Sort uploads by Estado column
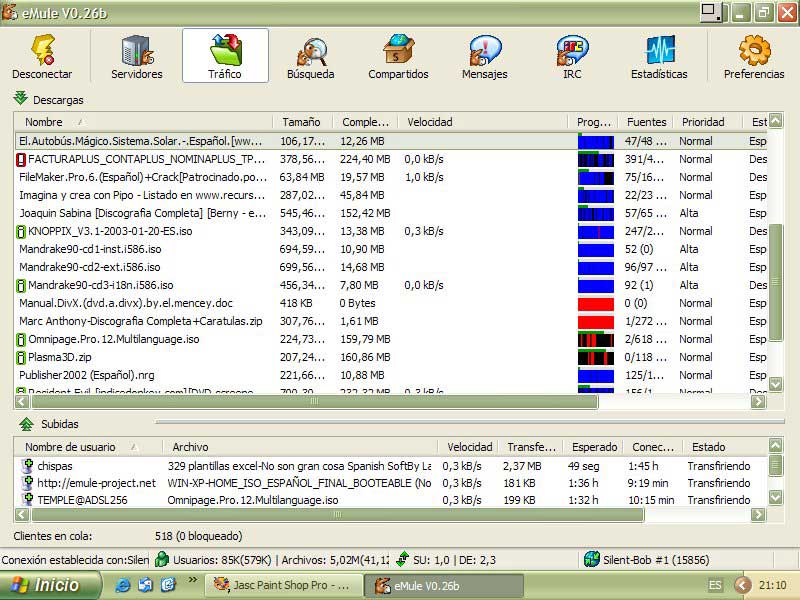 click(726, 447)
